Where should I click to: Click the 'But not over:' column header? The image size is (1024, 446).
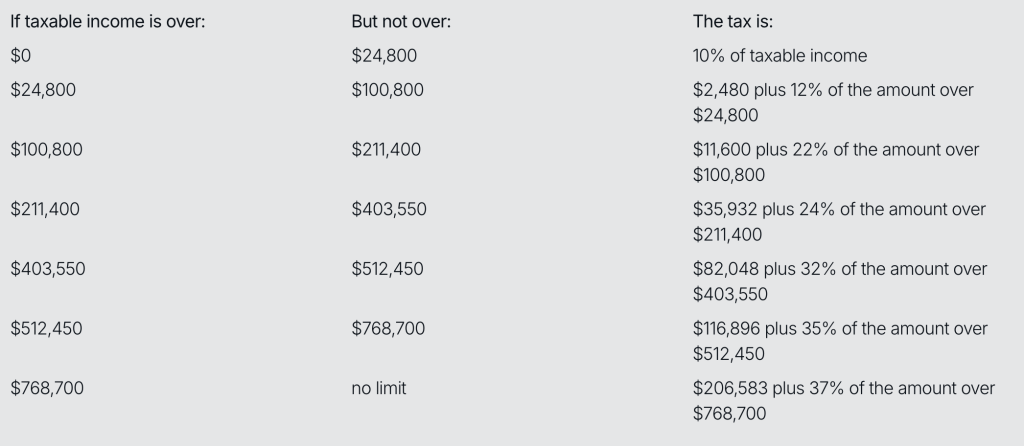coord(401,22)
